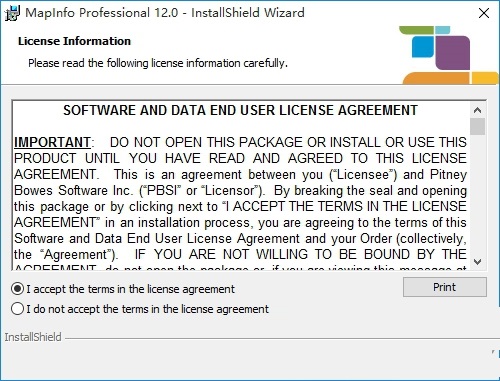The width and height of the screenshot is (500, 381).
Task: Click the yellow block of the logo
Action: [x=485, y=79]
